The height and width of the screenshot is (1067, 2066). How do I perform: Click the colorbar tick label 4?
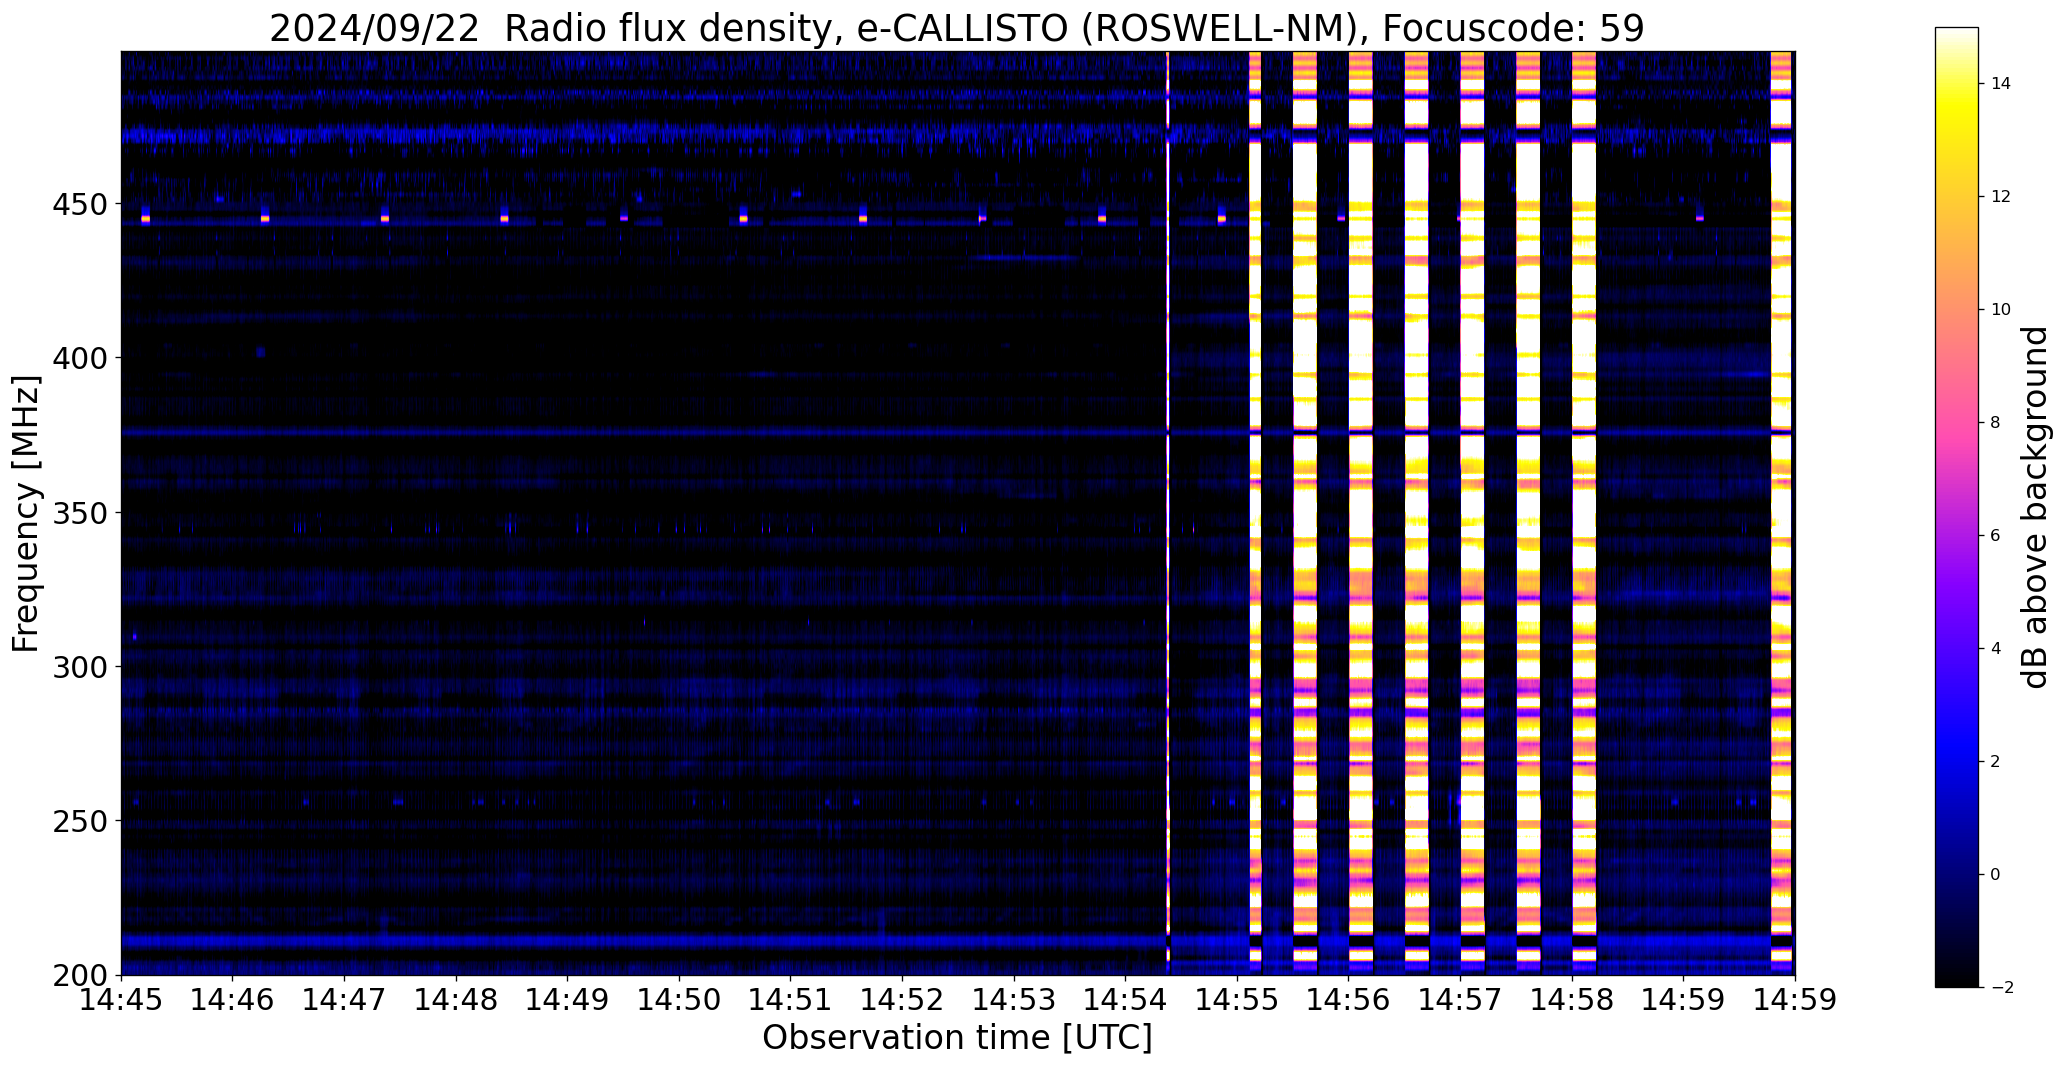pos(1996,649)
